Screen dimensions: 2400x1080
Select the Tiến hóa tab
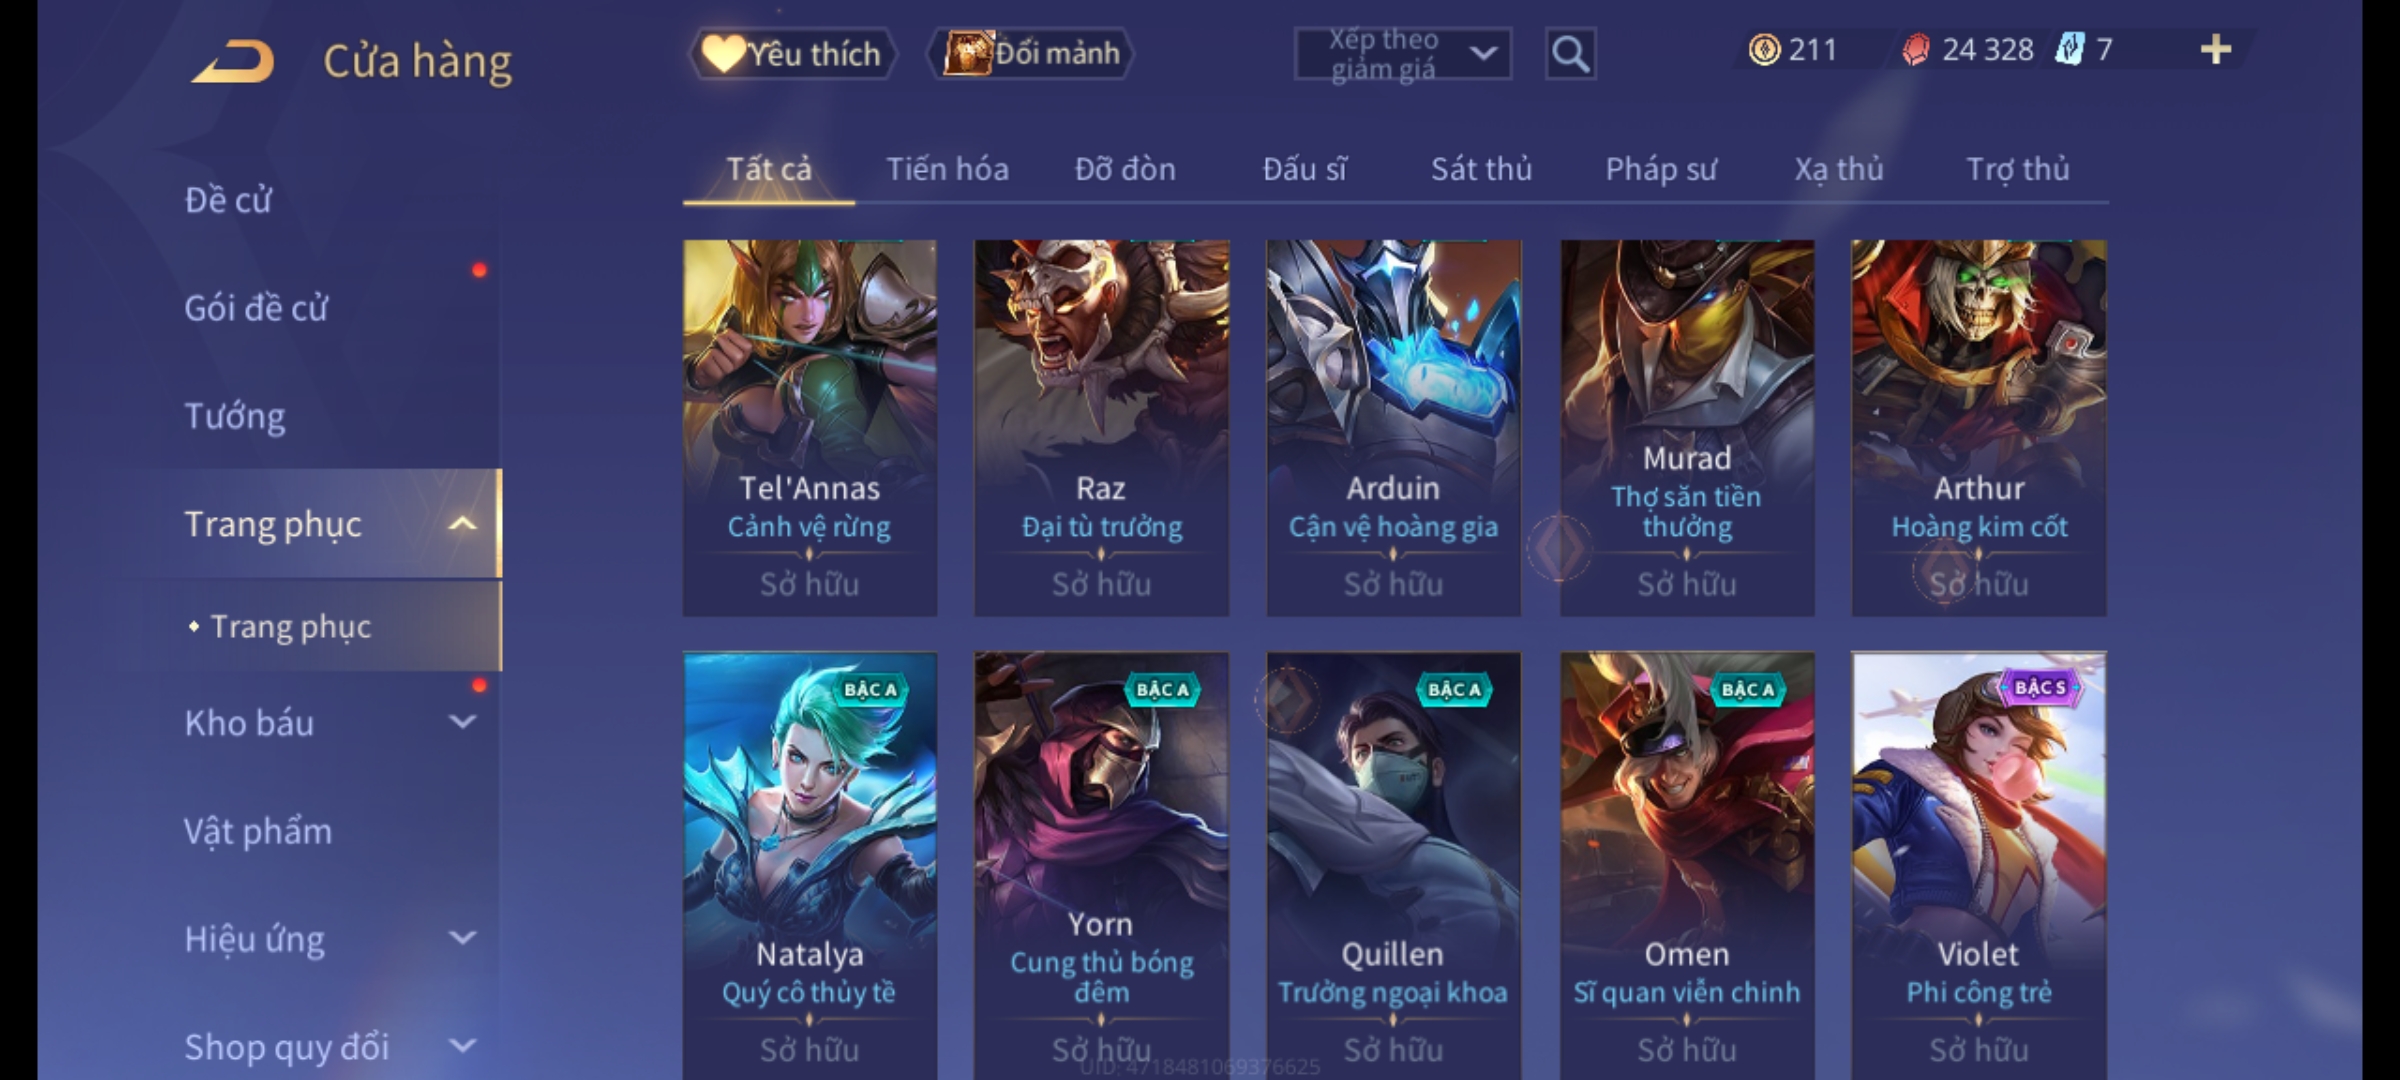click(x=947, y=169)
